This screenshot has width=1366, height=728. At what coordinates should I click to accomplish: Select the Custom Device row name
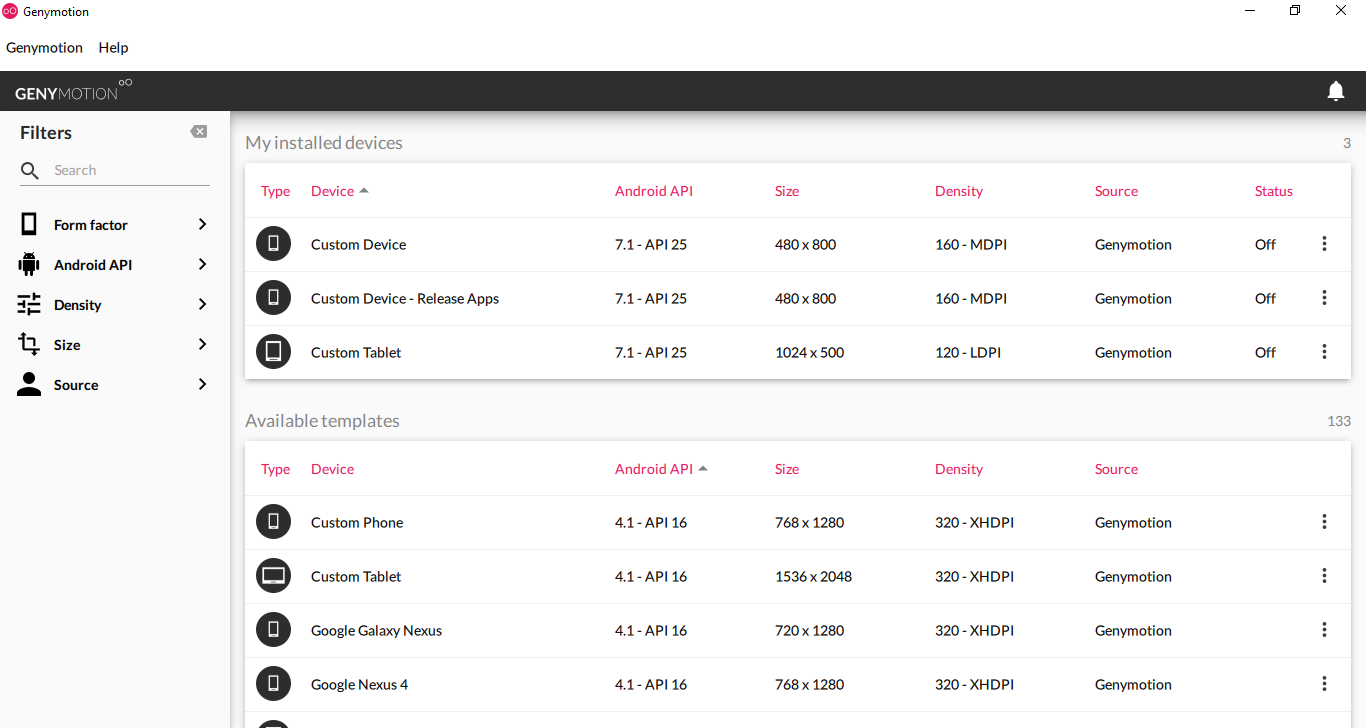point(358,244)
